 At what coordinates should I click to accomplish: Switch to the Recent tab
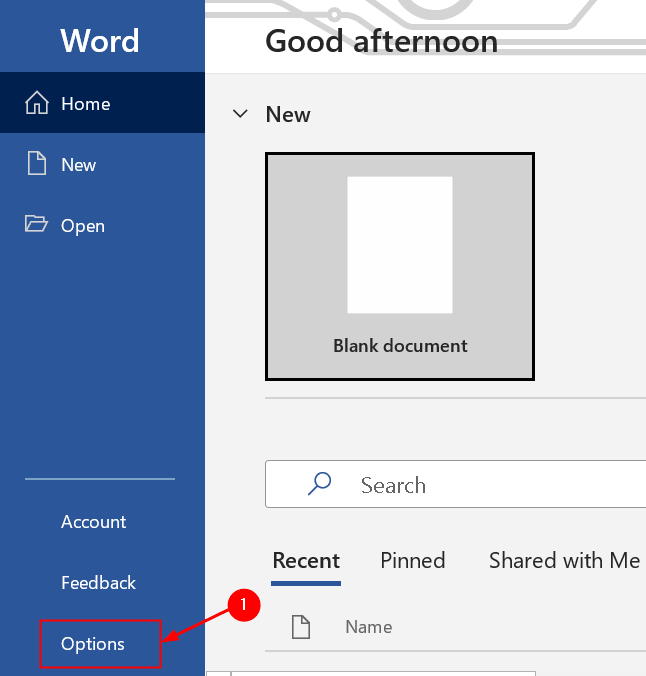(306, 560)
